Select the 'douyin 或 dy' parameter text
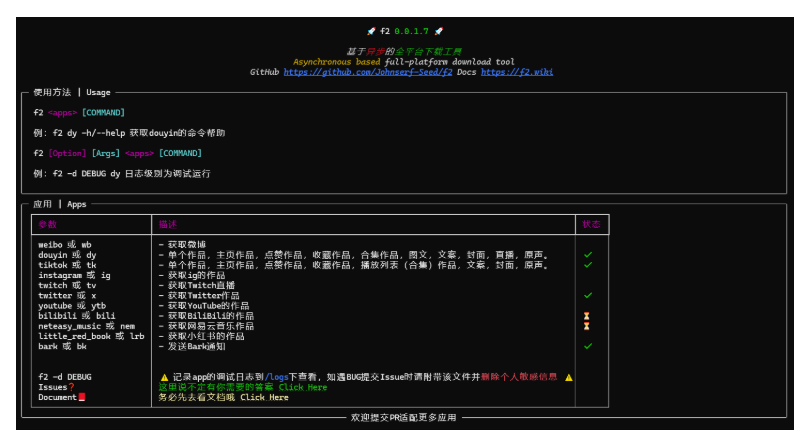Screen dimensions: 805x435 [67, 255]
